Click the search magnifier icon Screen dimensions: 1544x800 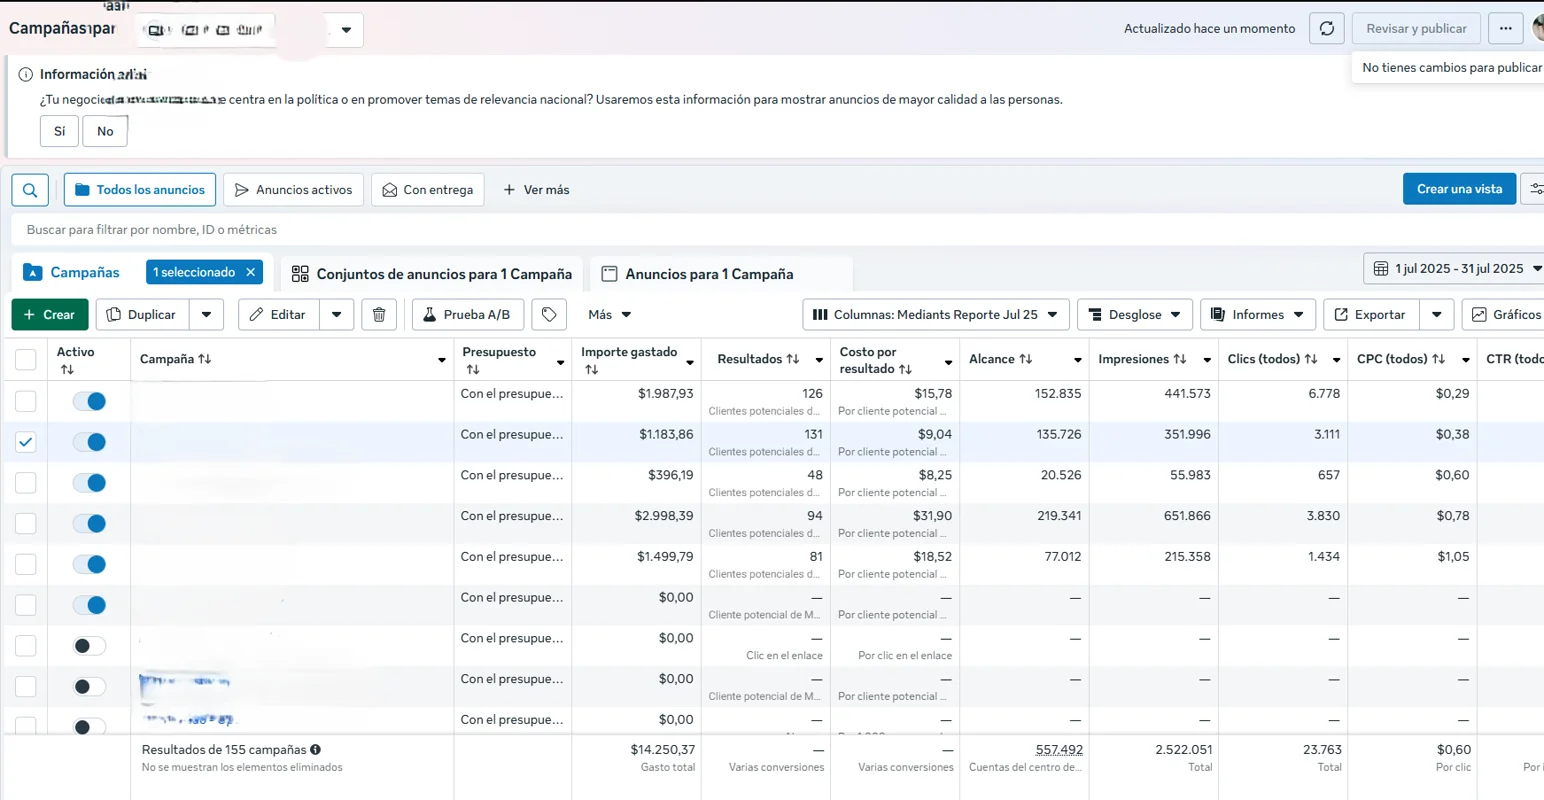pyautogui.click(x=30, y=190)
